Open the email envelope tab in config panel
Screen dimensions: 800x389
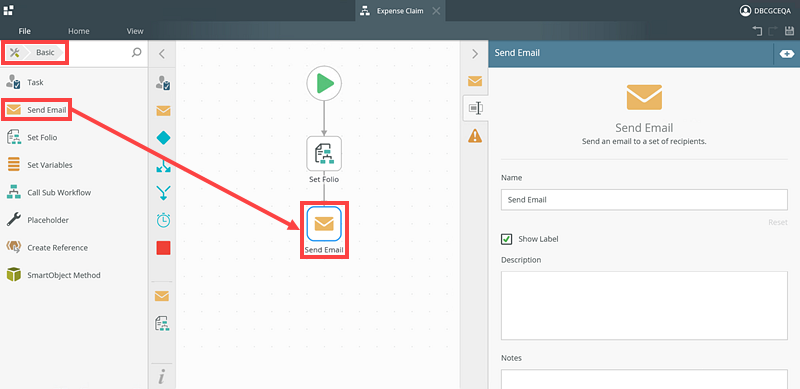coord(475,81)
